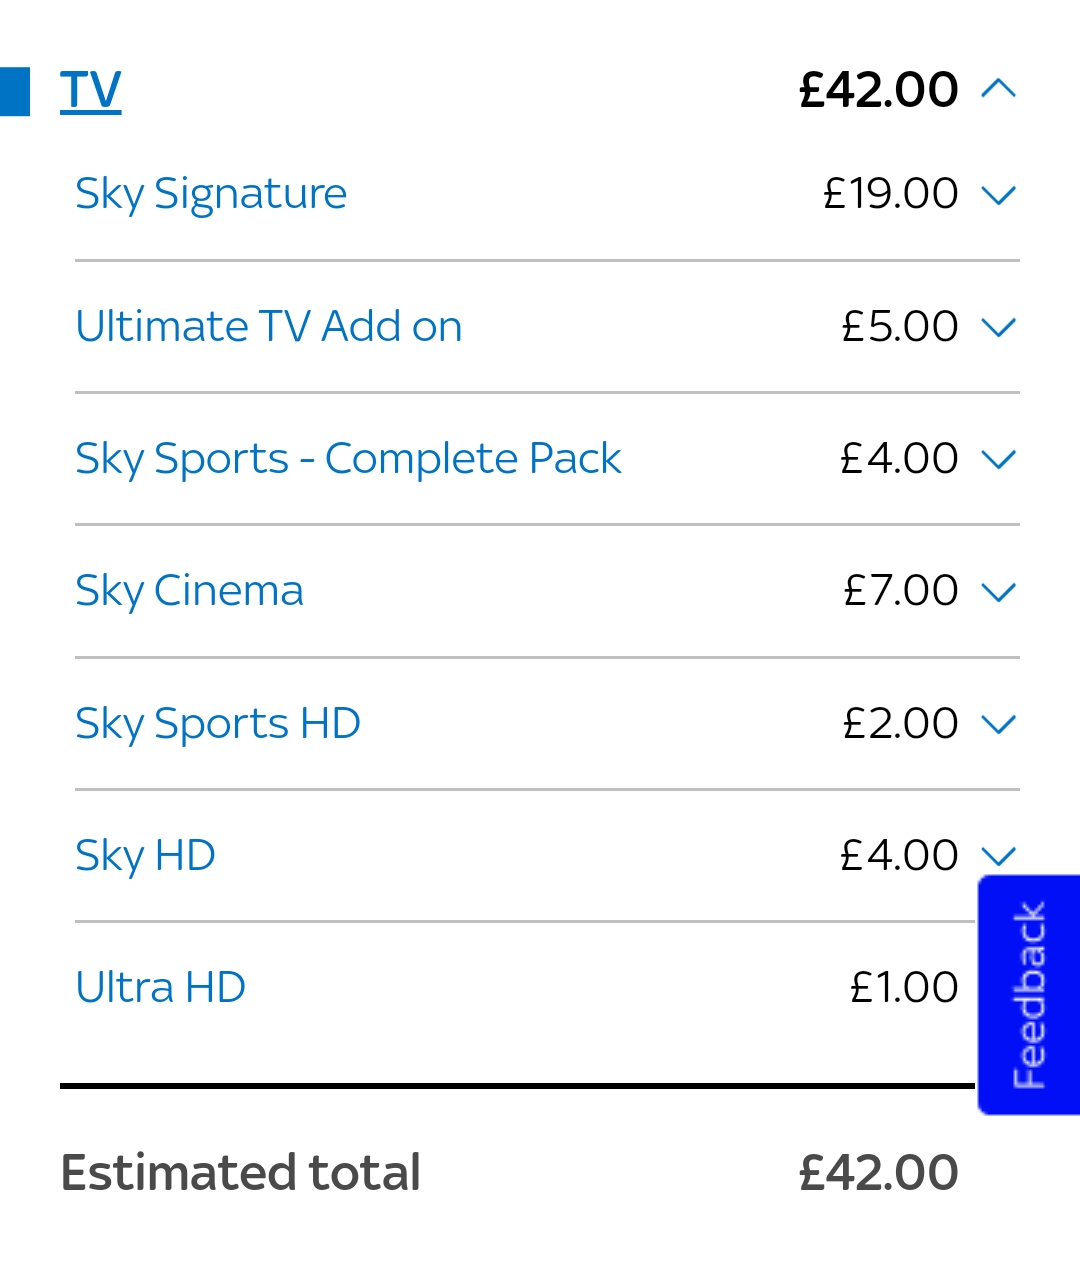Click the £42.00 TV total amount

point(878,90)
